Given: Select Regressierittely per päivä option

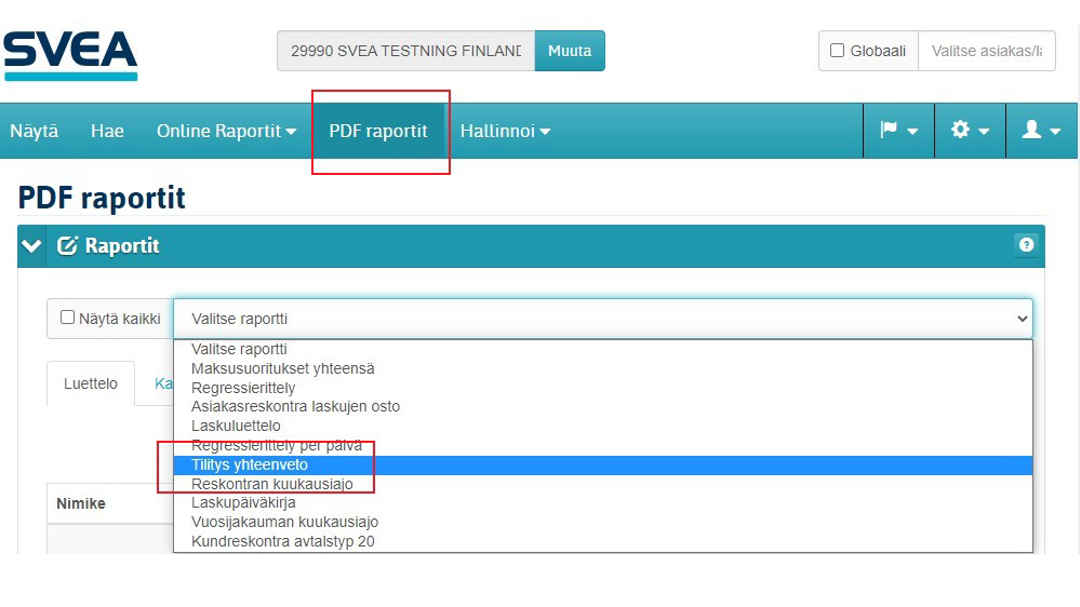Looking at the screenshot, I should click(x=603, y=445).
